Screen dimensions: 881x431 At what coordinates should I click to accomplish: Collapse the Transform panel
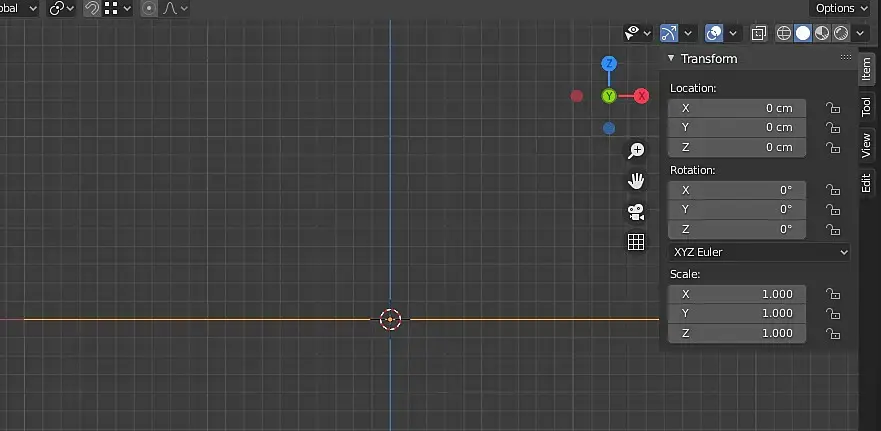coord(671,58)
